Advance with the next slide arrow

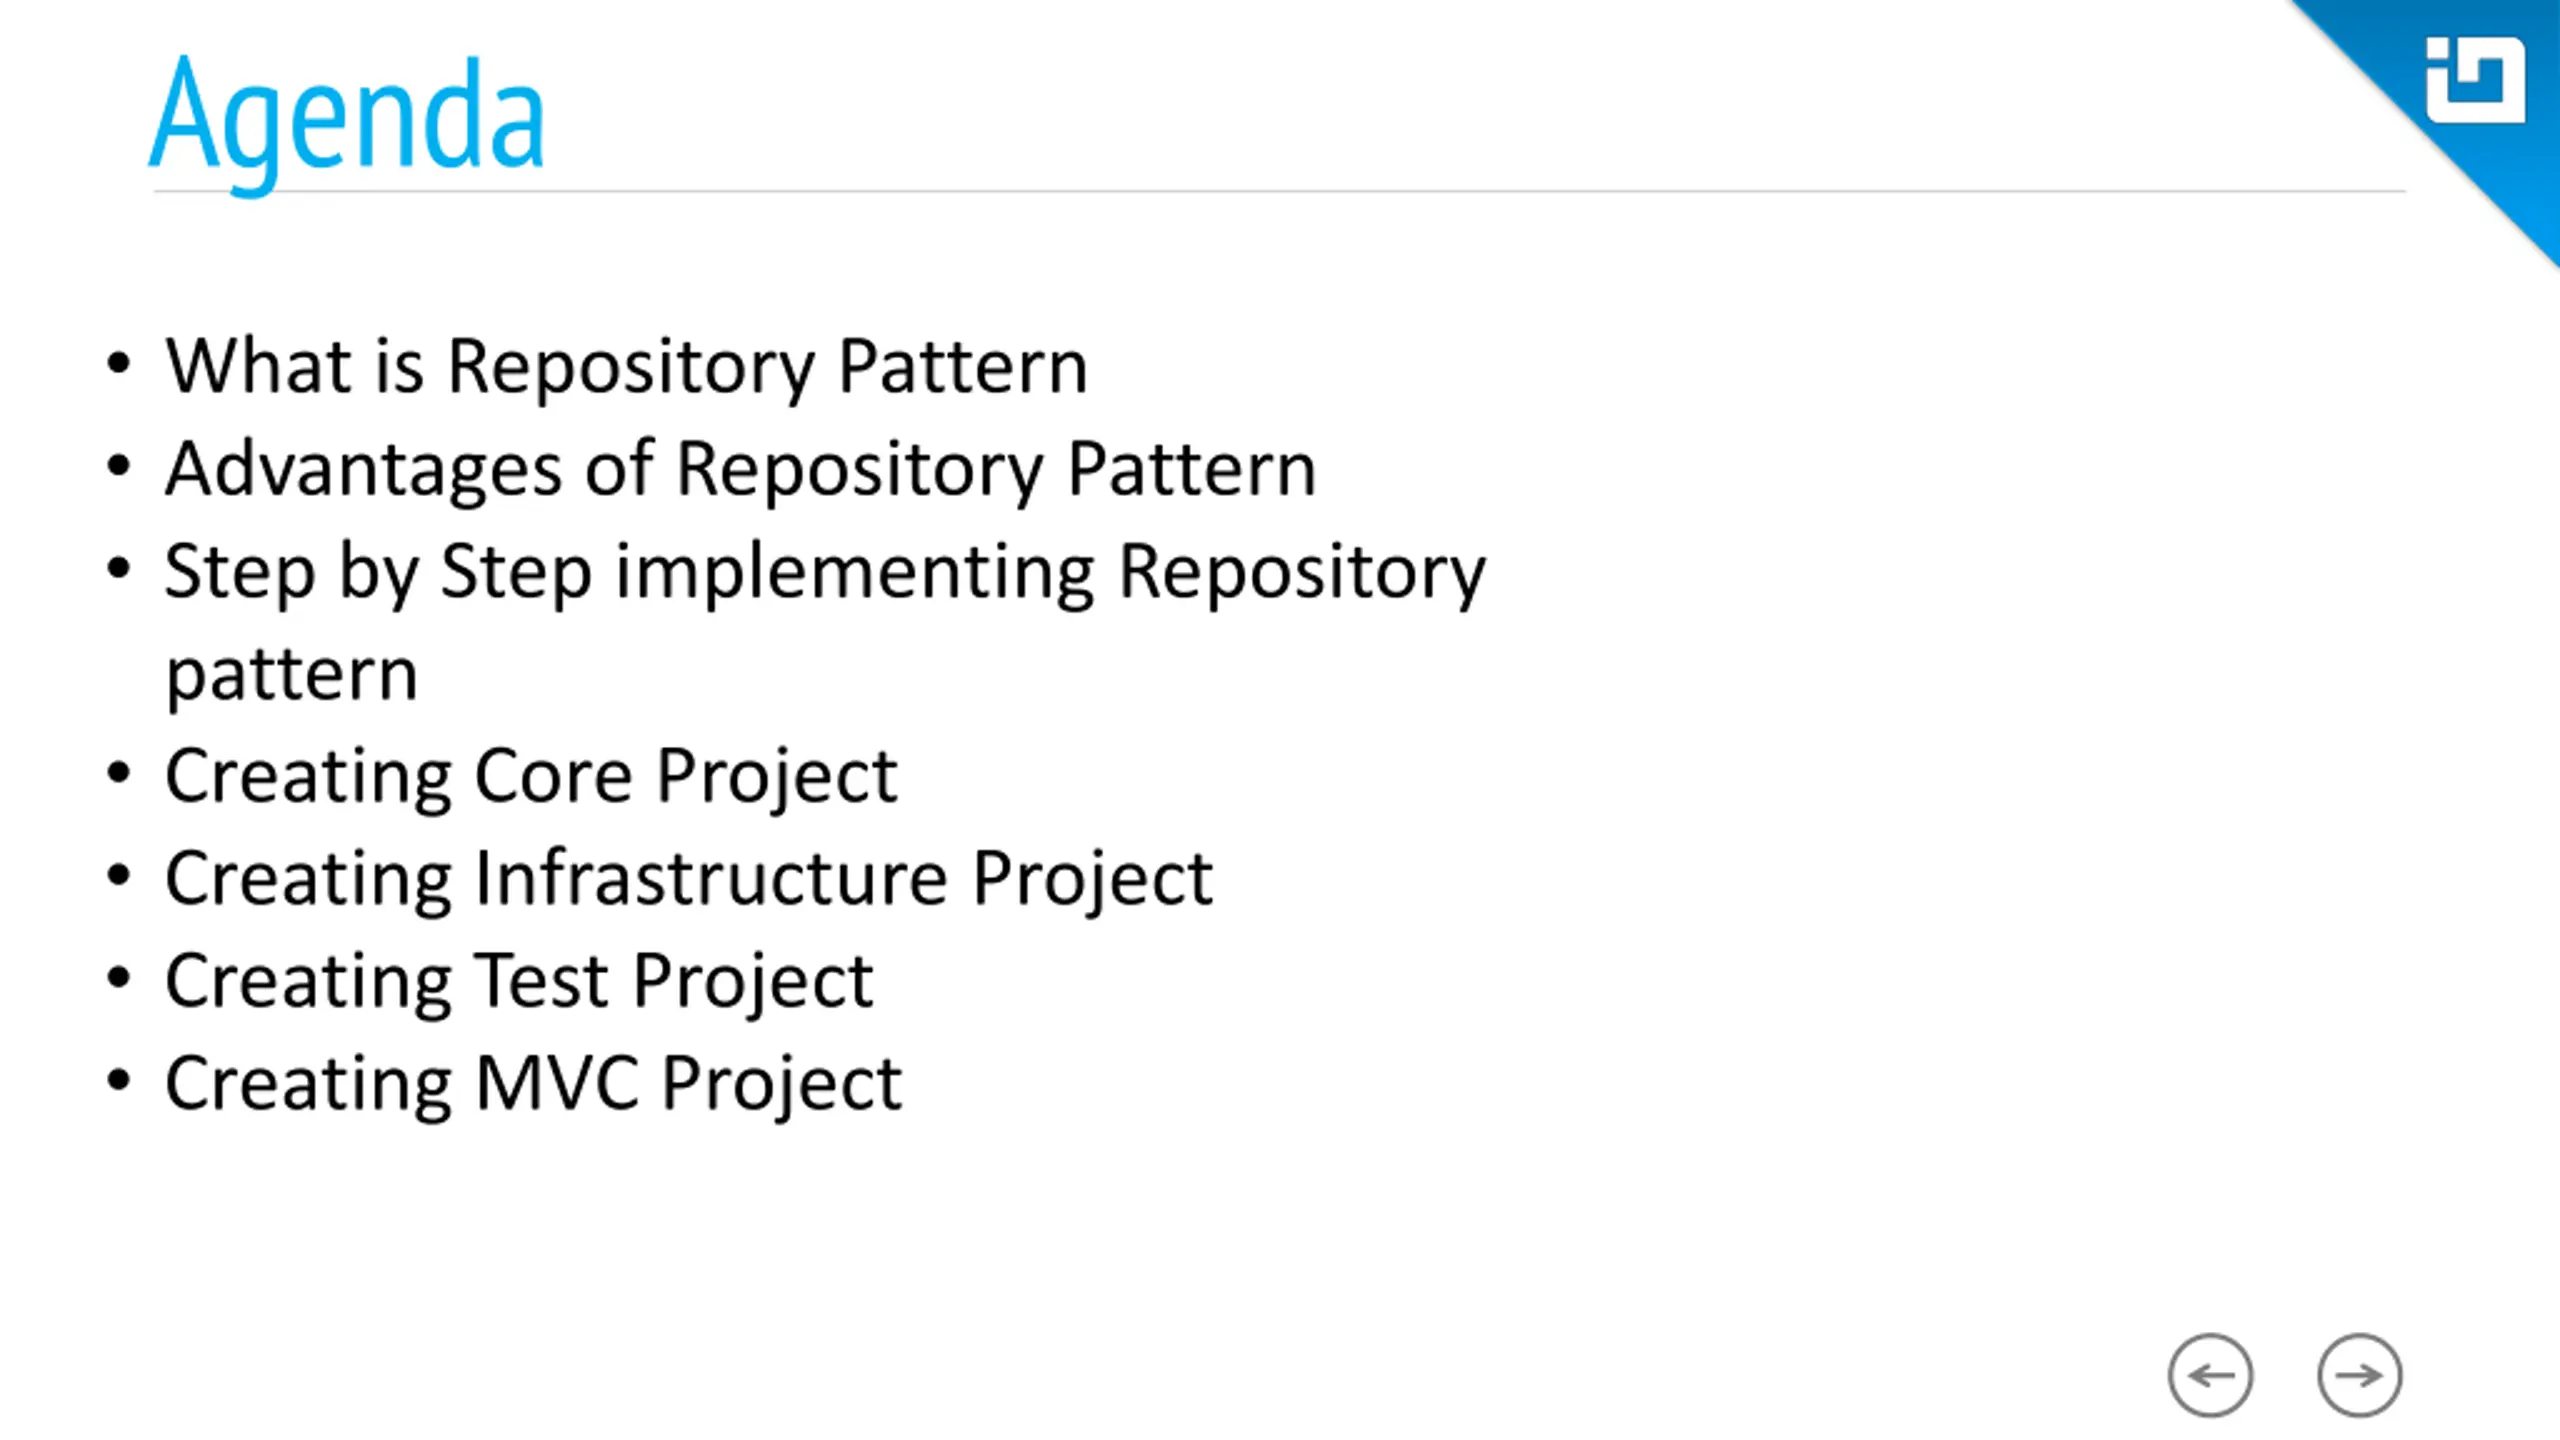[2359, 1375]
